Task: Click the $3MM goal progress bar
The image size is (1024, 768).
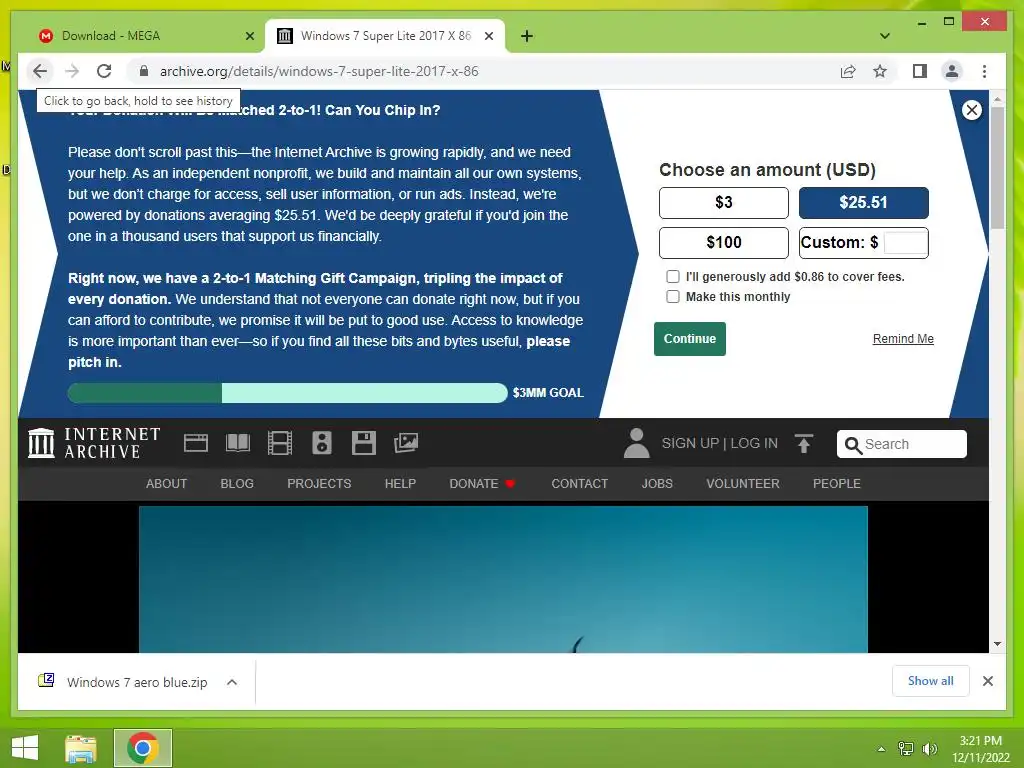Action: [287, 393]
